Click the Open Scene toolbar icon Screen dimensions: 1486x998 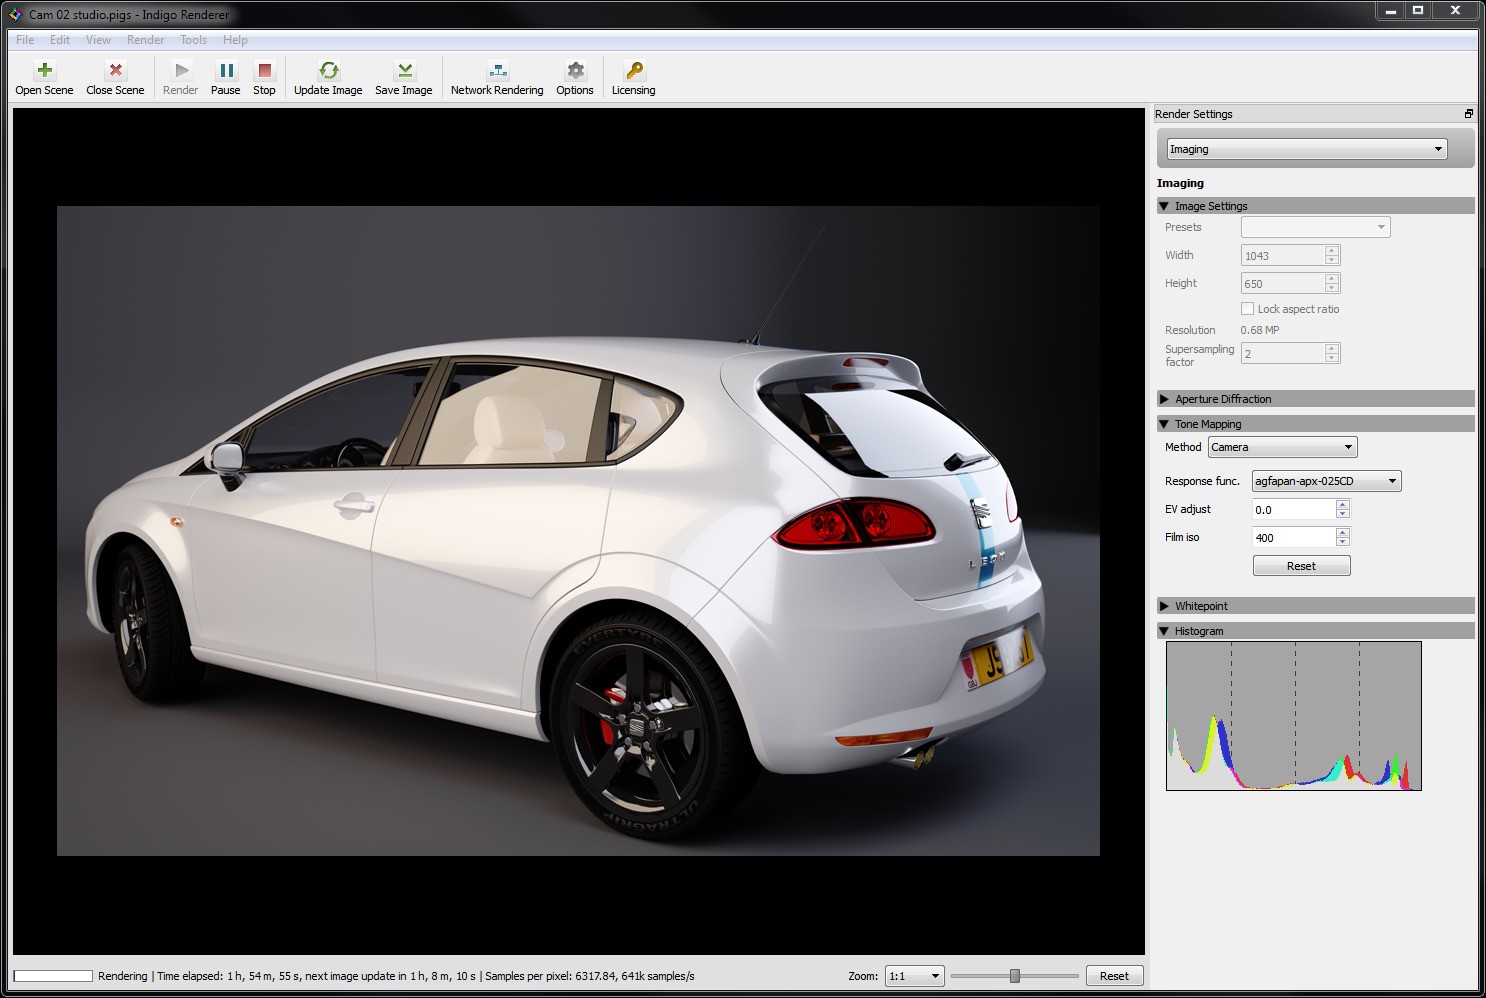[44, 71]
